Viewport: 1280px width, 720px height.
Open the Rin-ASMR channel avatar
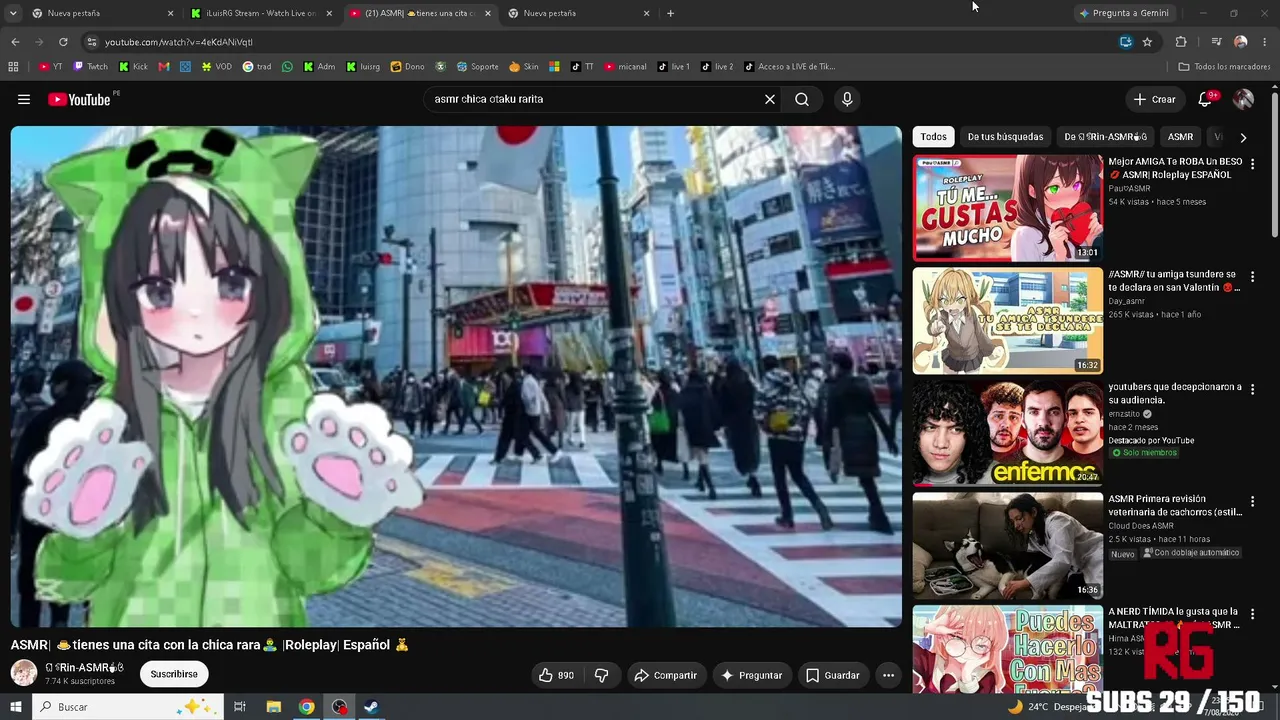pos(24,673)
